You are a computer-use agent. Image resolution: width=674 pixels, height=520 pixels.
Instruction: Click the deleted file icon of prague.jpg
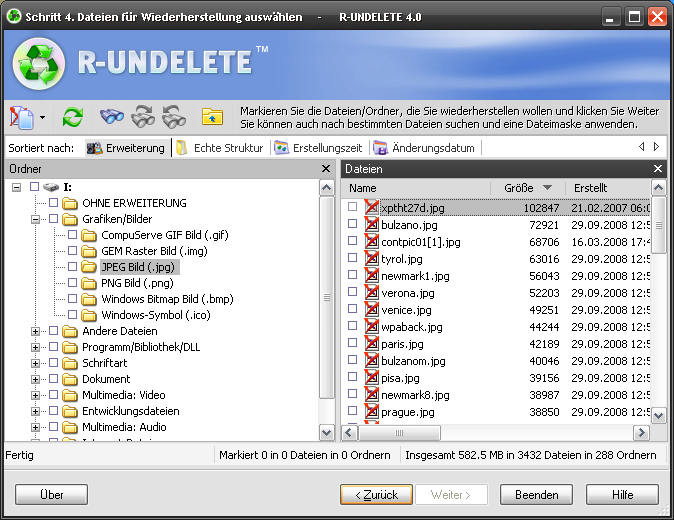point(371,411)
